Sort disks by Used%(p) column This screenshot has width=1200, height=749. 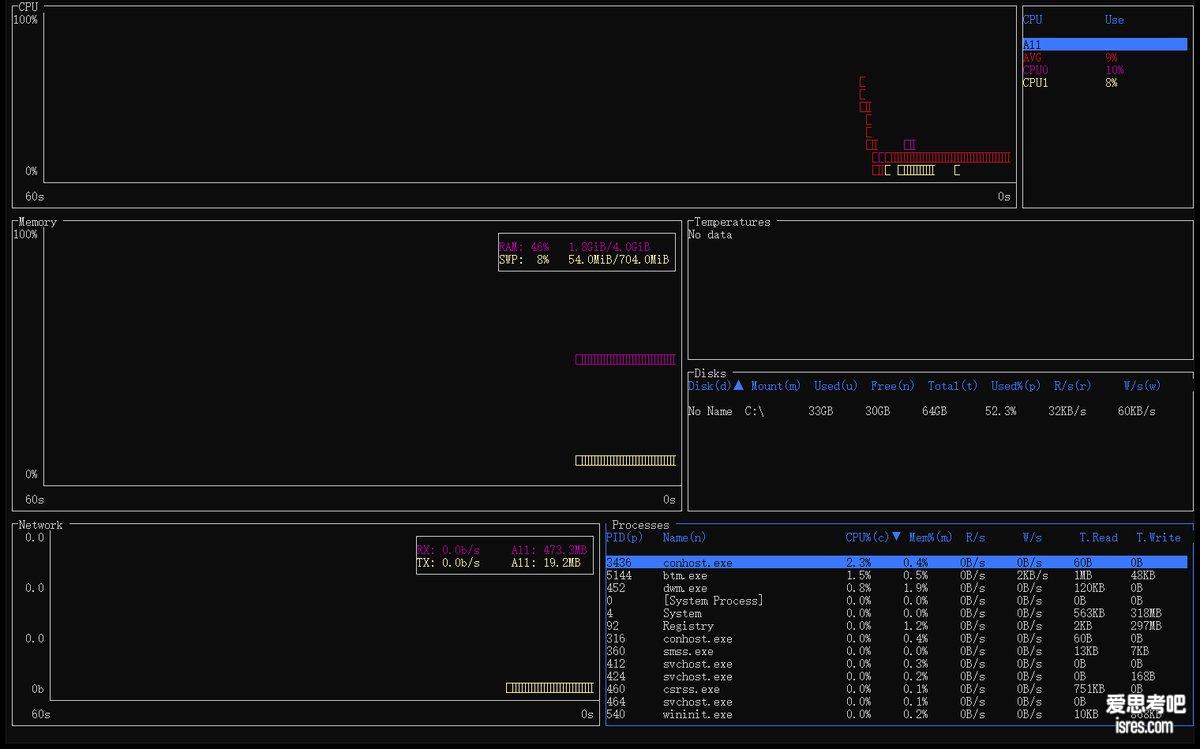[1016, 386]
